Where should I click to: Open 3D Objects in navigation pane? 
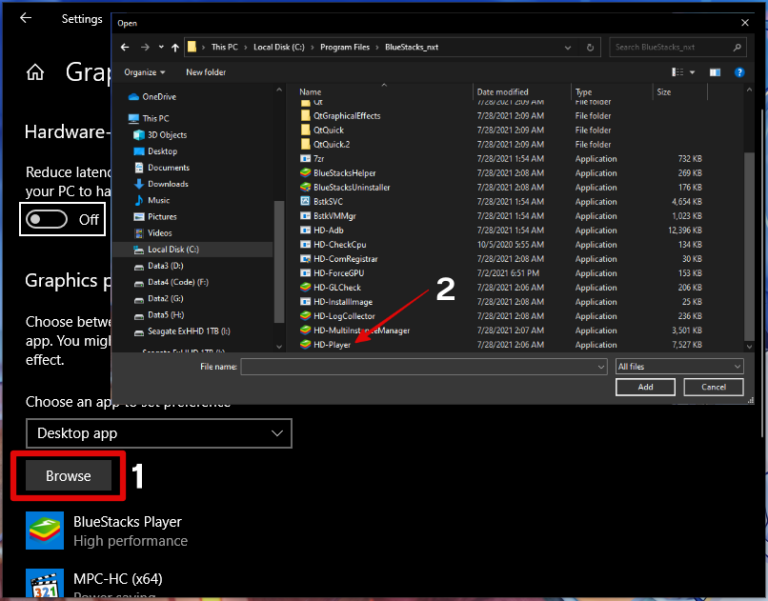point(160,135)
